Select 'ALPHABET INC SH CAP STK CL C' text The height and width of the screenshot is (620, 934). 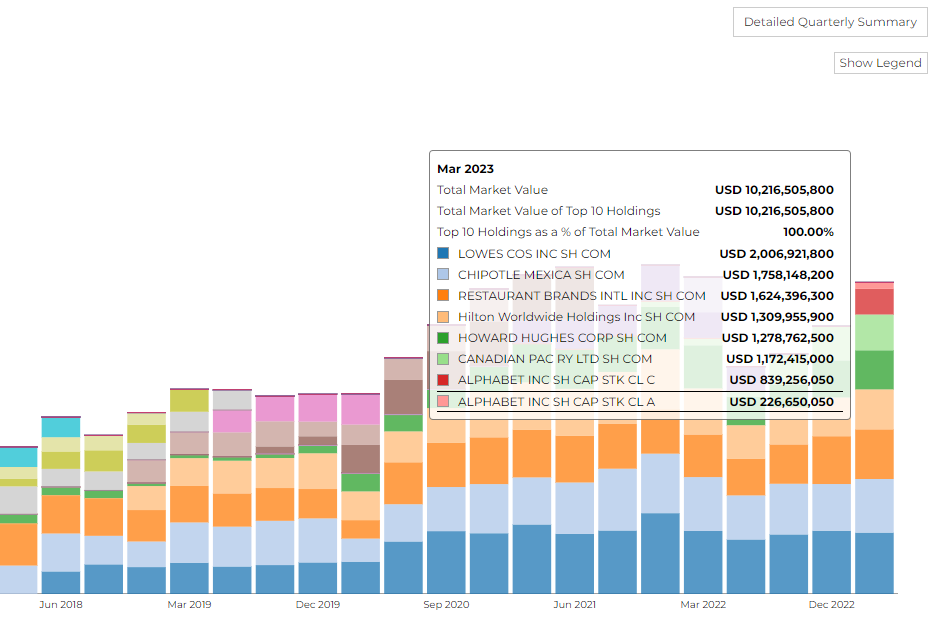click(x=556, y=379)
